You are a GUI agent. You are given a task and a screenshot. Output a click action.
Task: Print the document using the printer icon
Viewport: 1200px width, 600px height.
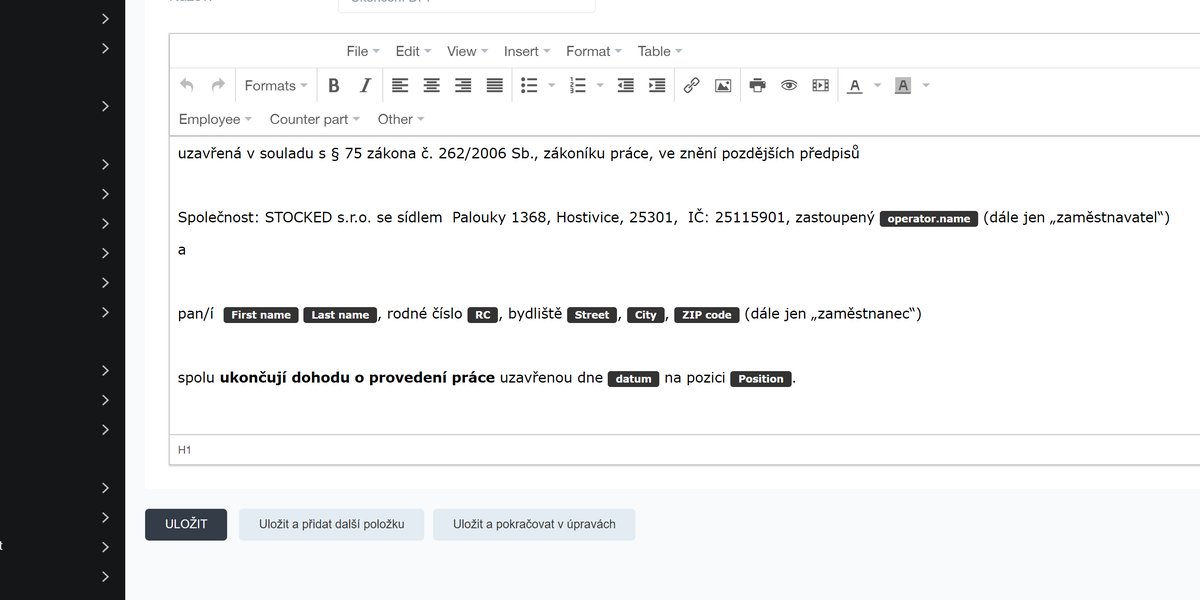click(x=757, y=86)
